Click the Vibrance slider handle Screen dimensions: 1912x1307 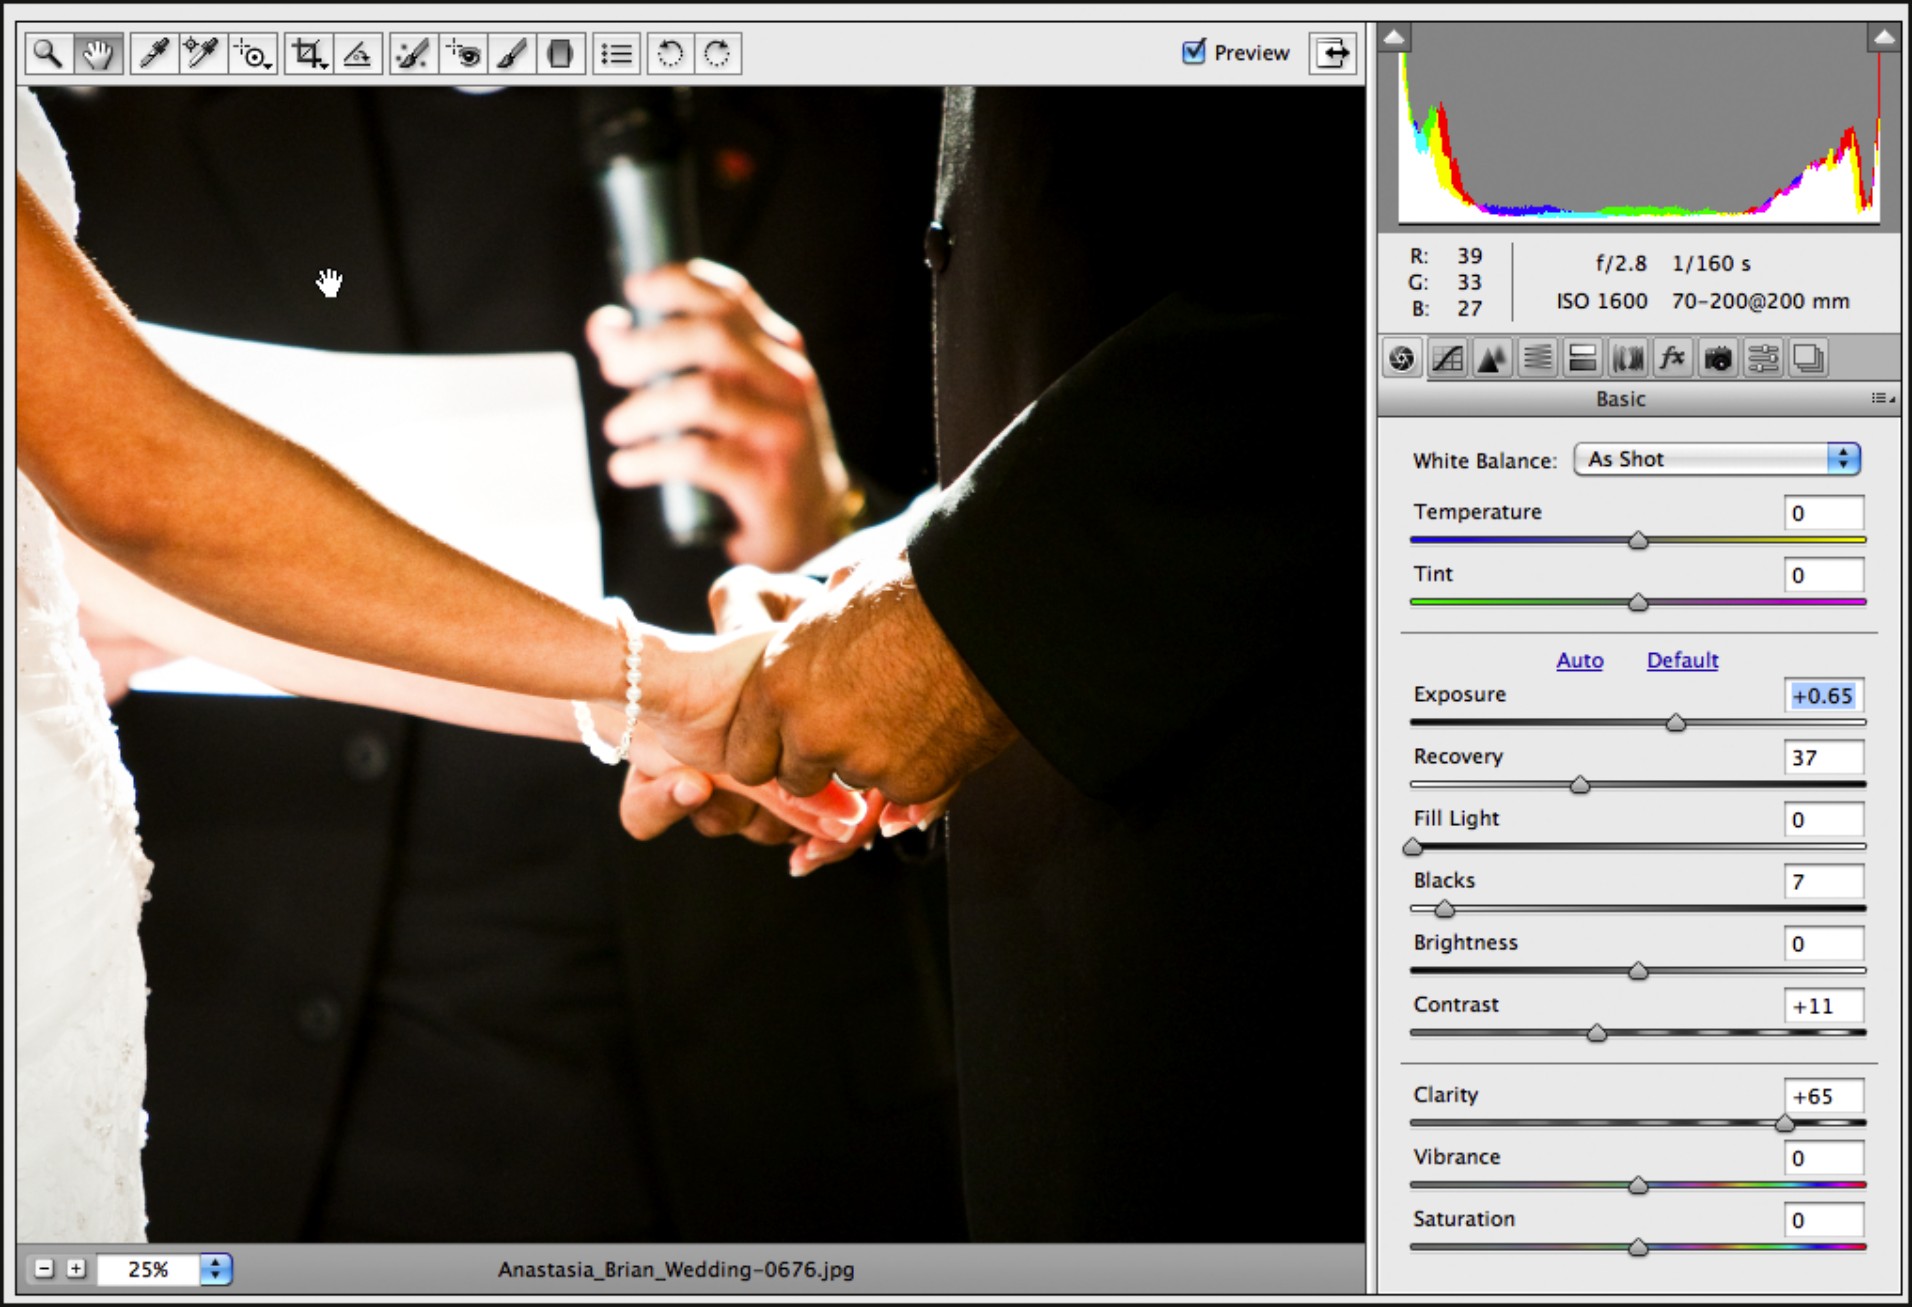click(x=1638, y=1185)
